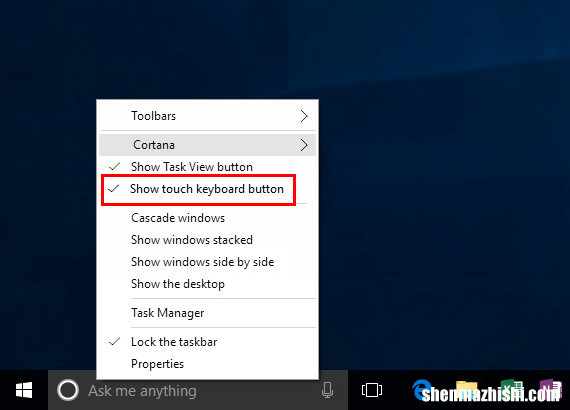Click the Cortana circle icon
The height and width of the screenshot is (410, 570).
68,390
